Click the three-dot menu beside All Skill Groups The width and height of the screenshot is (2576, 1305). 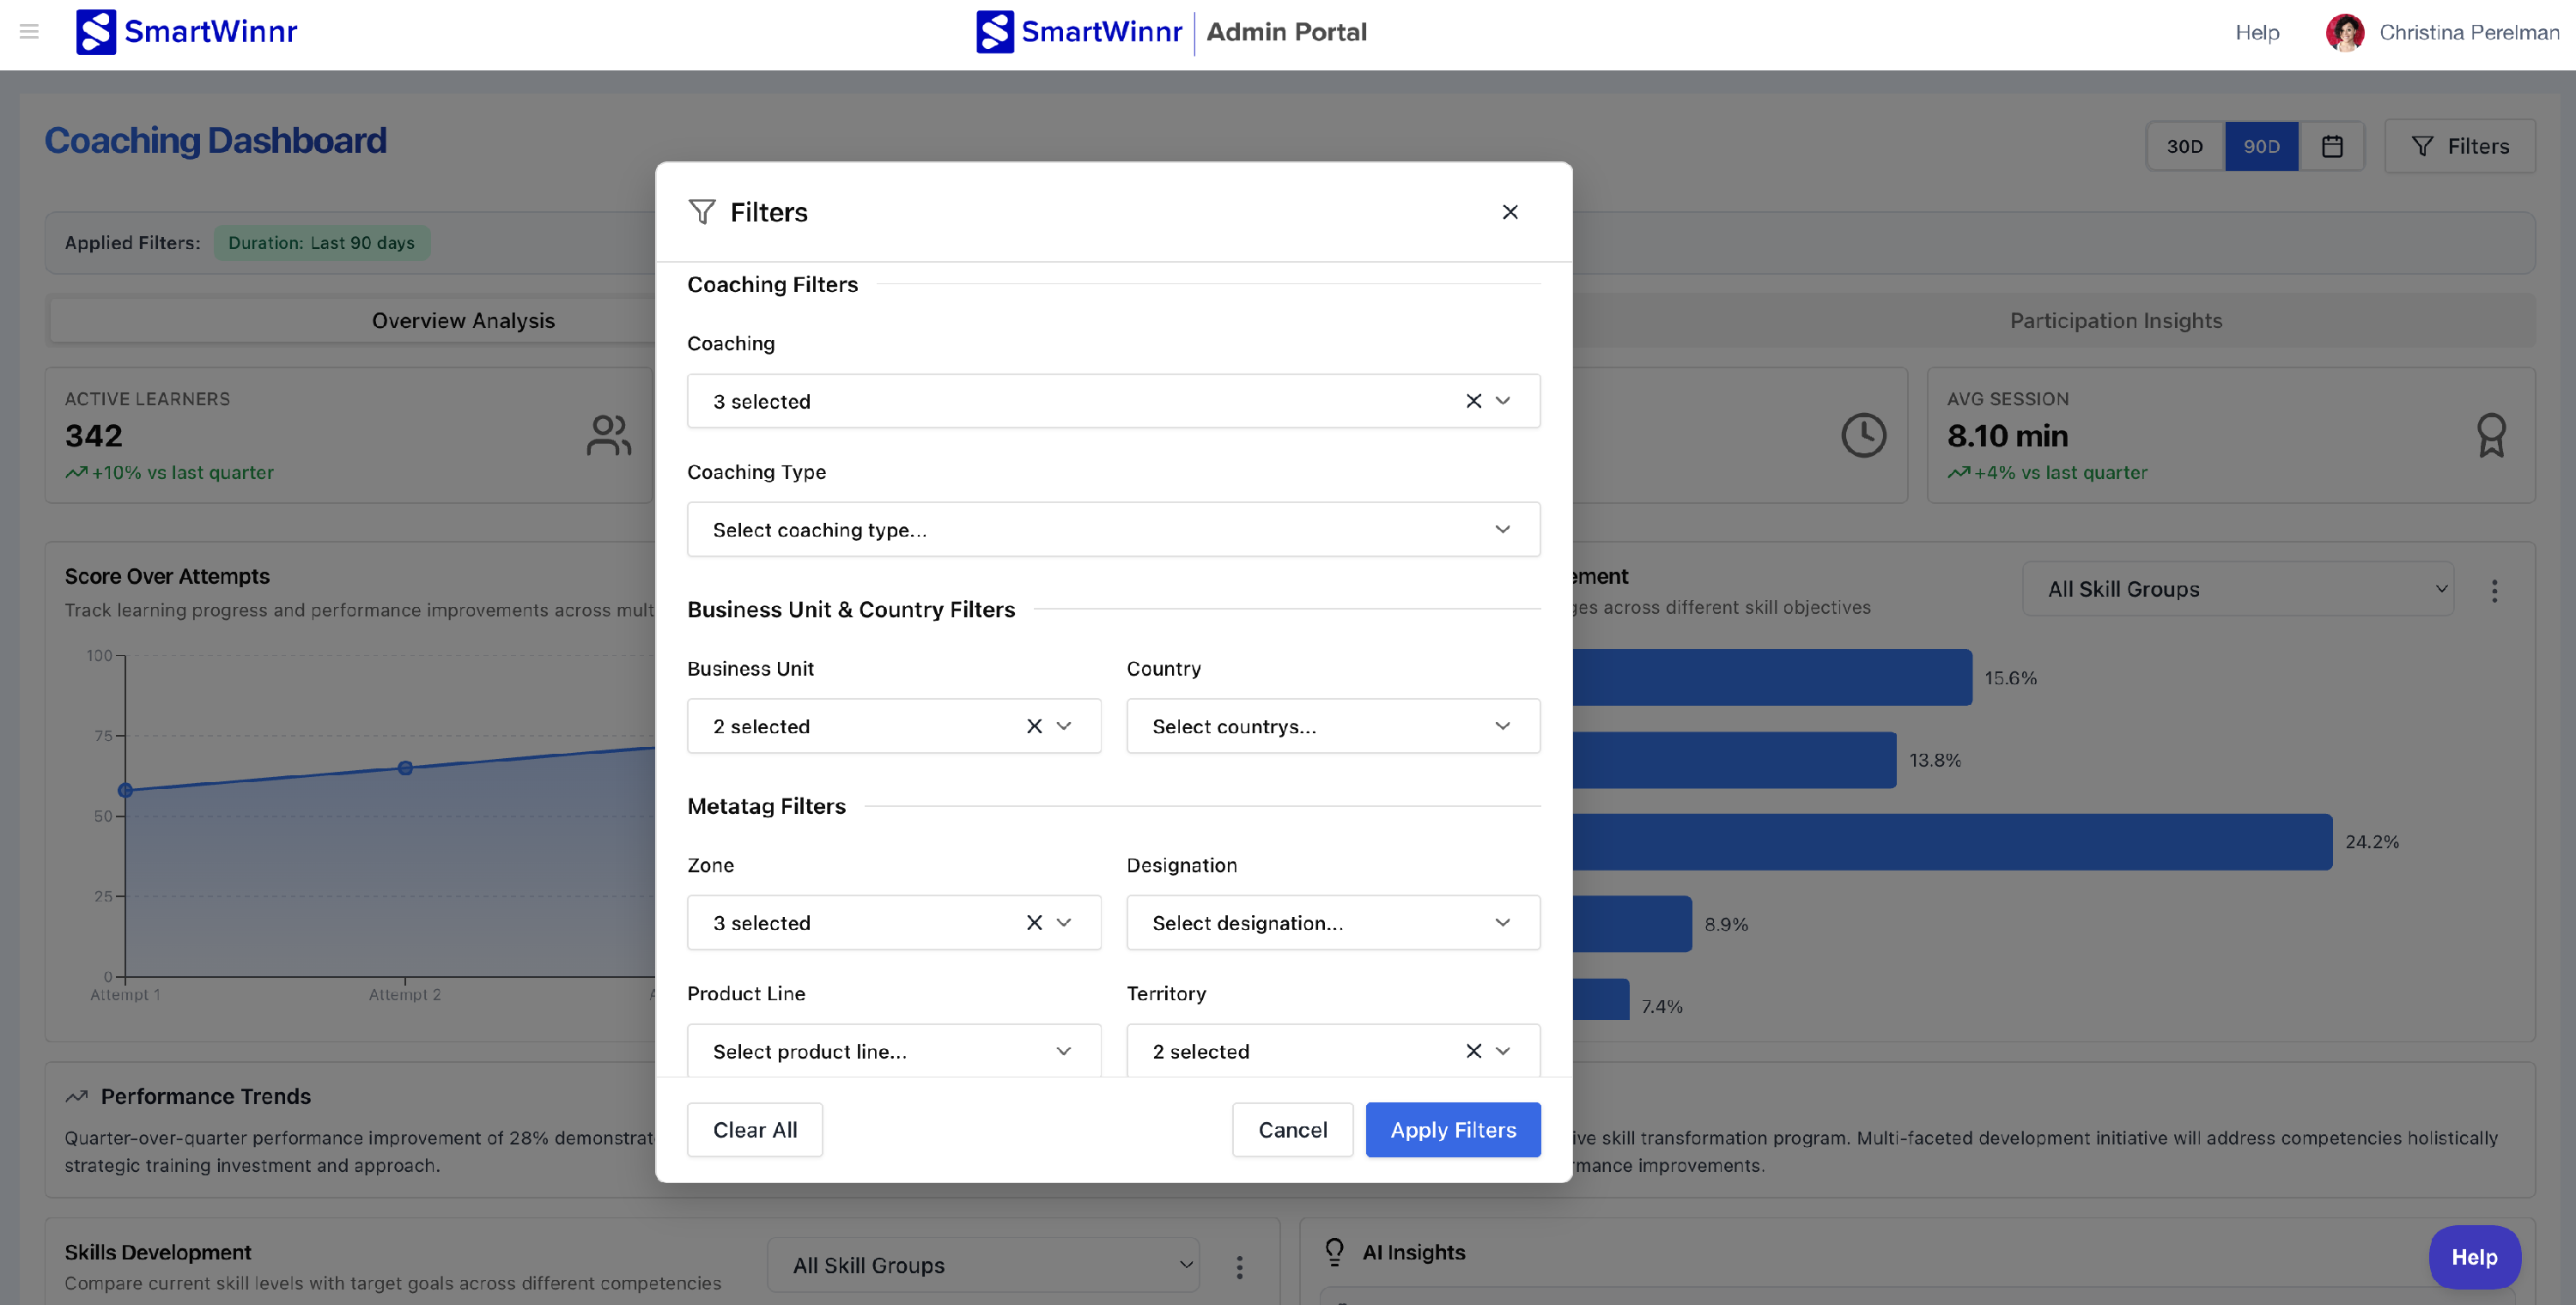[2493, 590]
